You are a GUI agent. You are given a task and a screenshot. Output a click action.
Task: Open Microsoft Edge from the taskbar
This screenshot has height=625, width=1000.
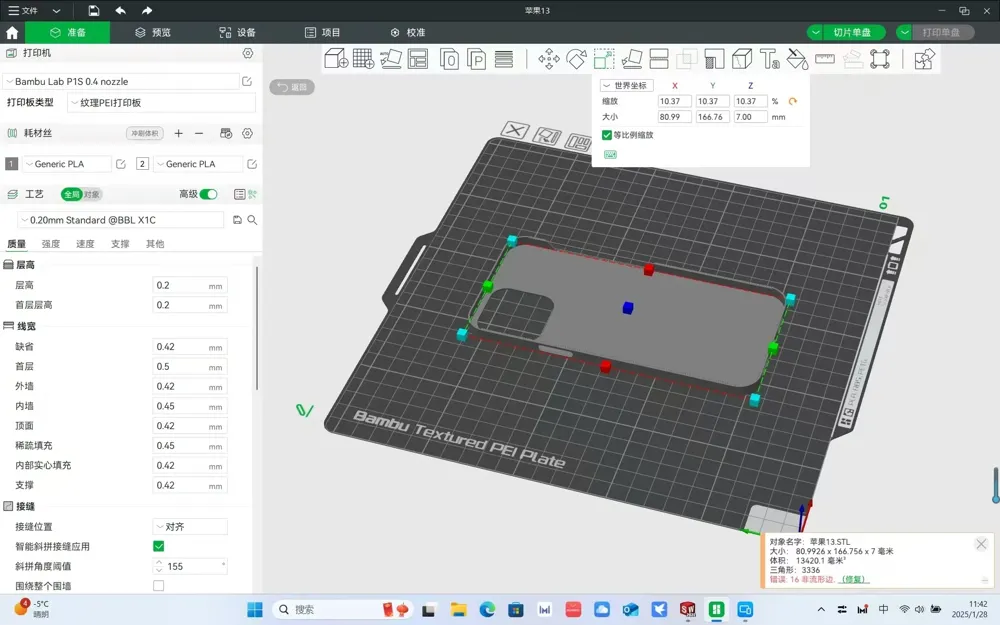[x=487, y=610]
